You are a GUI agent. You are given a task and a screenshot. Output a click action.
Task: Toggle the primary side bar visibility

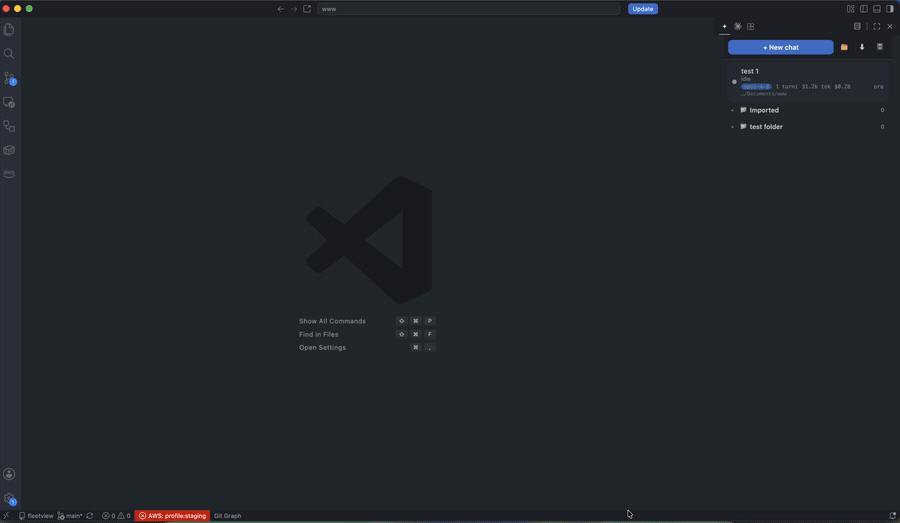(864, 9)
